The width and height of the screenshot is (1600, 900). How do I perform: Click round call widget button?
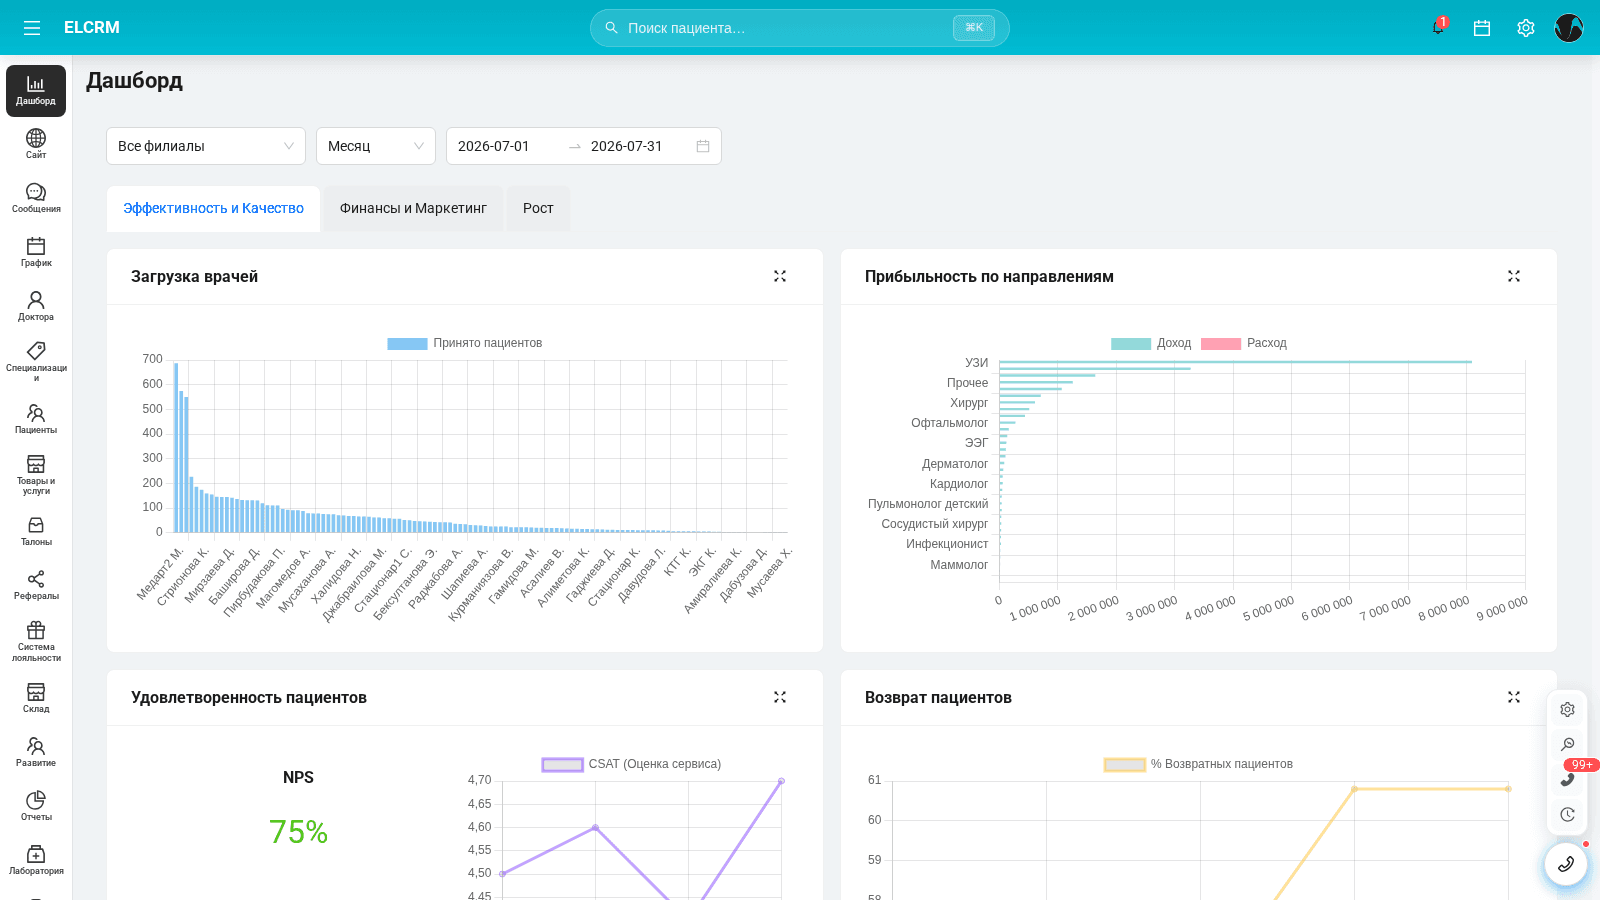[x=1566, y=864]
